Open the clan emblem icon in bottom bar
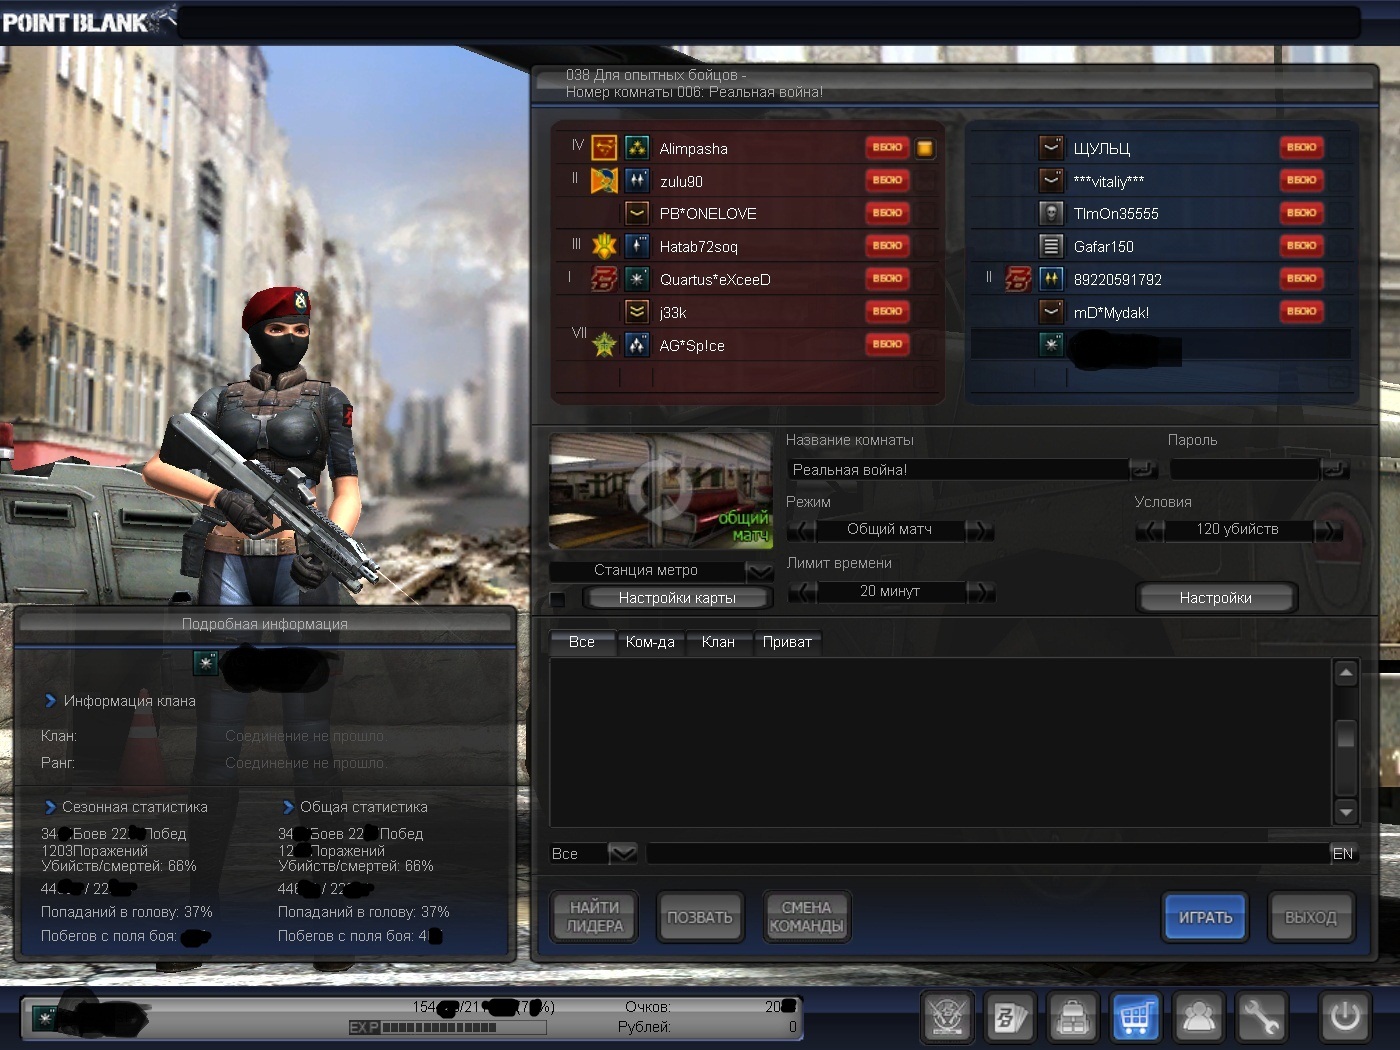This screenshot has height=1050, width=1400. 946,1018
